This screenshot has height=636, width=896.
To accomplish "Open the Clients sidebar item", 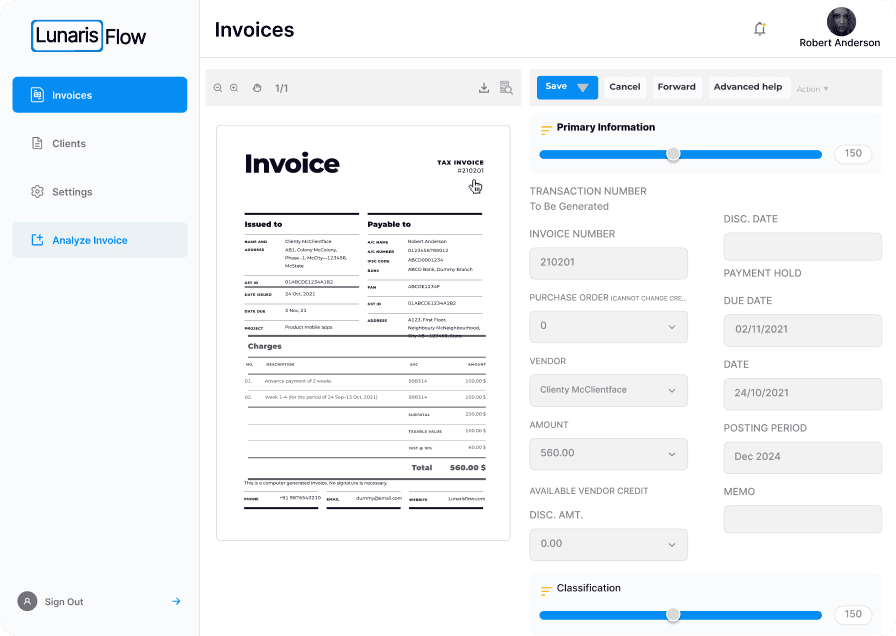I will [x=99, y=143].
